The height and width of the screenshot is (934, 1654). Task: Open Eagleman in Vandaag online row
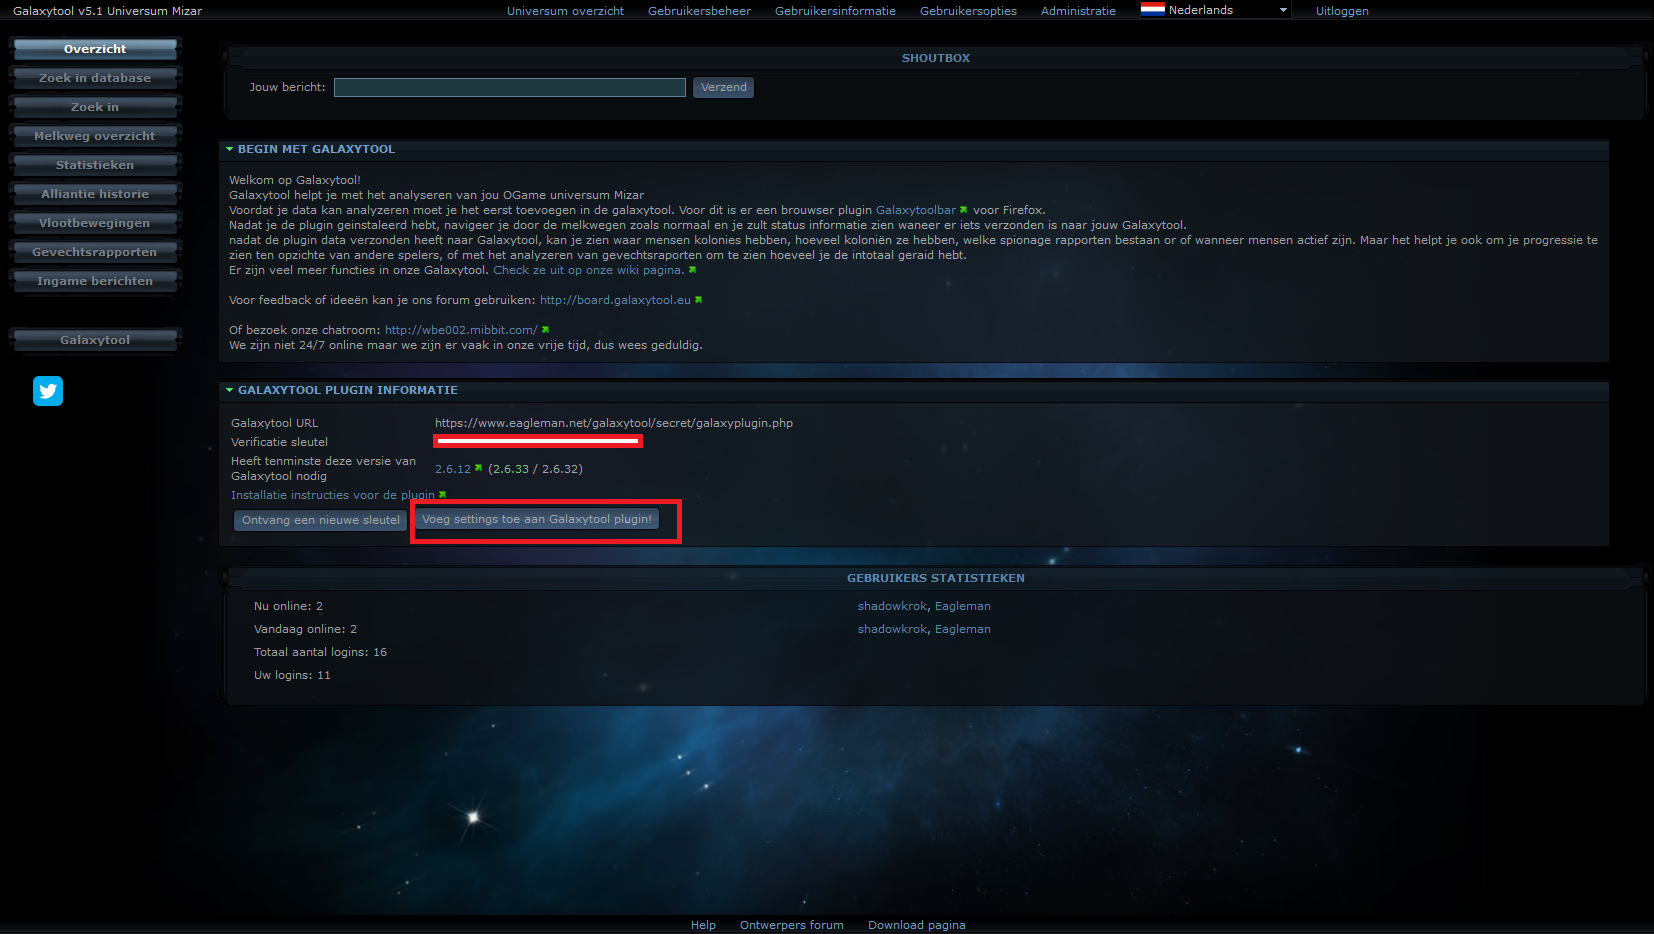(x=963, y=629)
